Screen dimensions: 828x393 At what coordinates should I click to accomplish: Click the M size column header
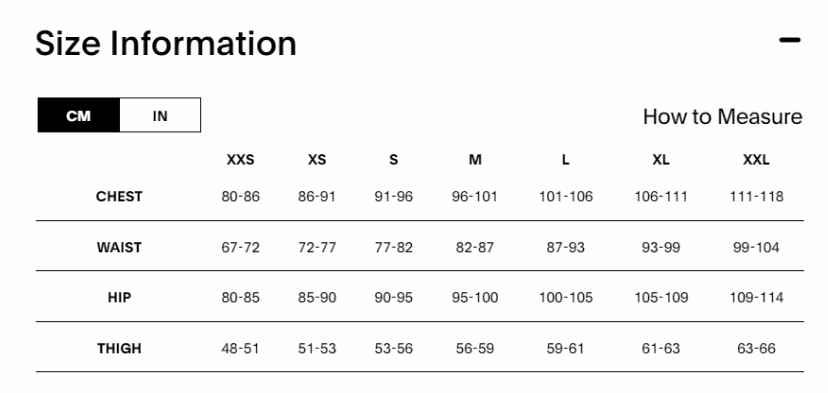click(x=475, y=160)
